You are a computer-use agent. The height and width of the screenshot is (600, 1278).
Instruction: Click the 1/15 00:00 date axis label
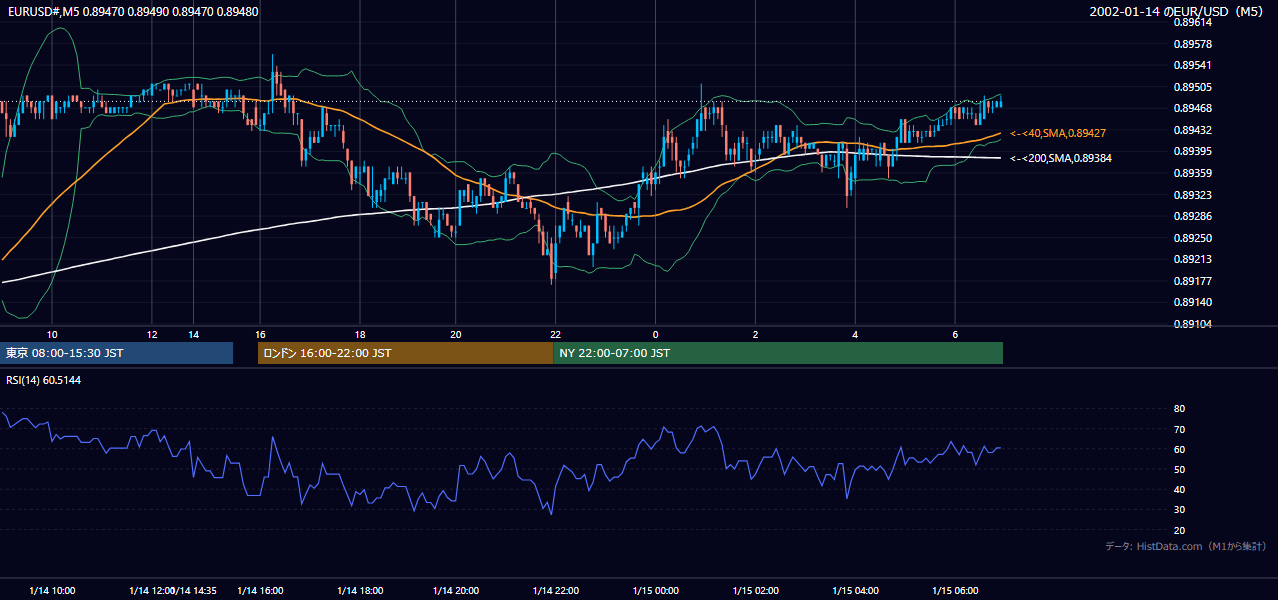point(655,590)
